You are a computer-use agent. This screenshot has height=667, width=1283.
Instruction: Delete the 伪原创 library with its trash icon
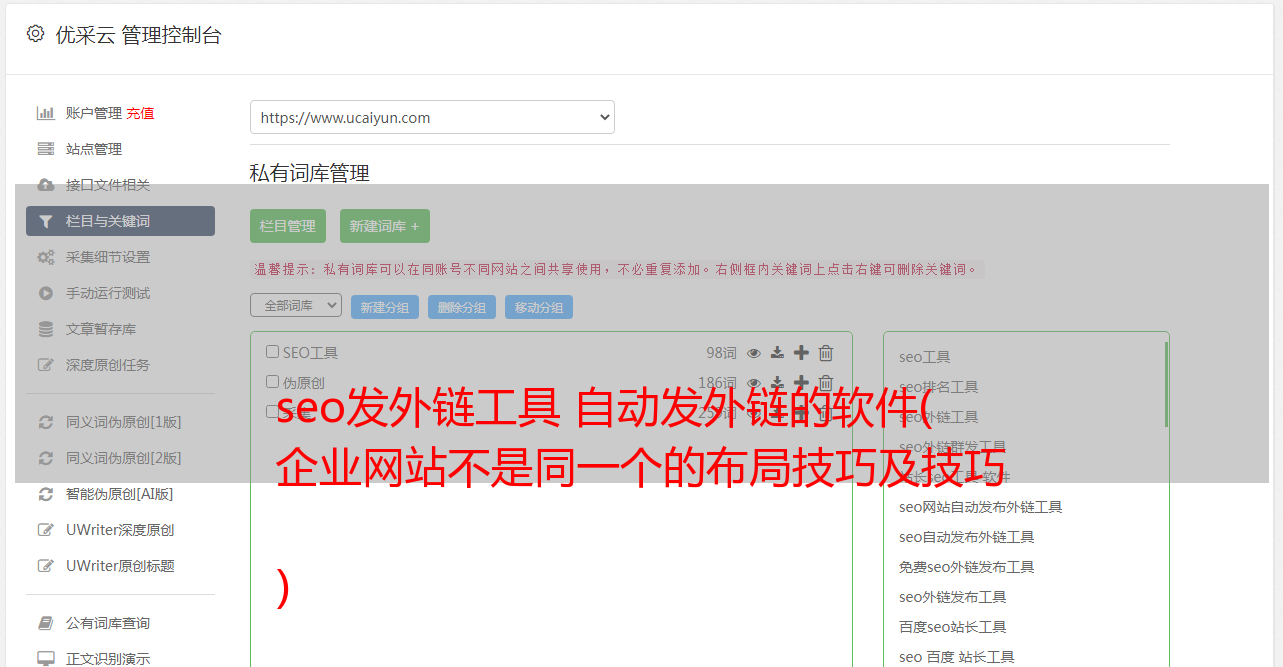[x=826, y=383]
